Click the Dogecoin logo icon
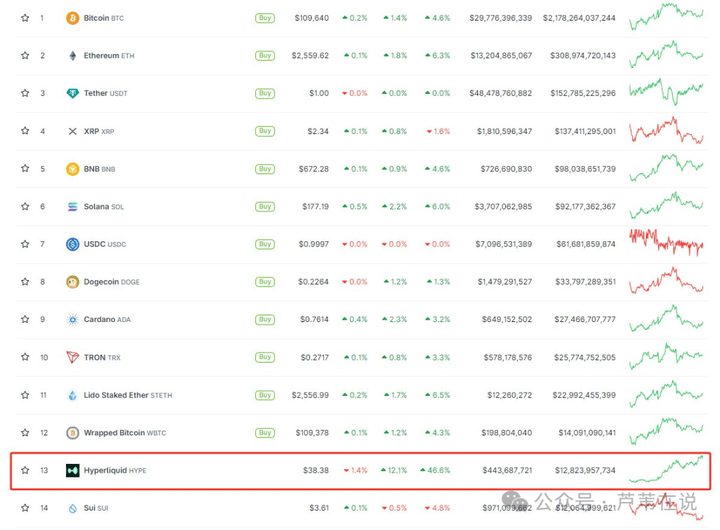 pyautogui.click(x=72, y=282)
